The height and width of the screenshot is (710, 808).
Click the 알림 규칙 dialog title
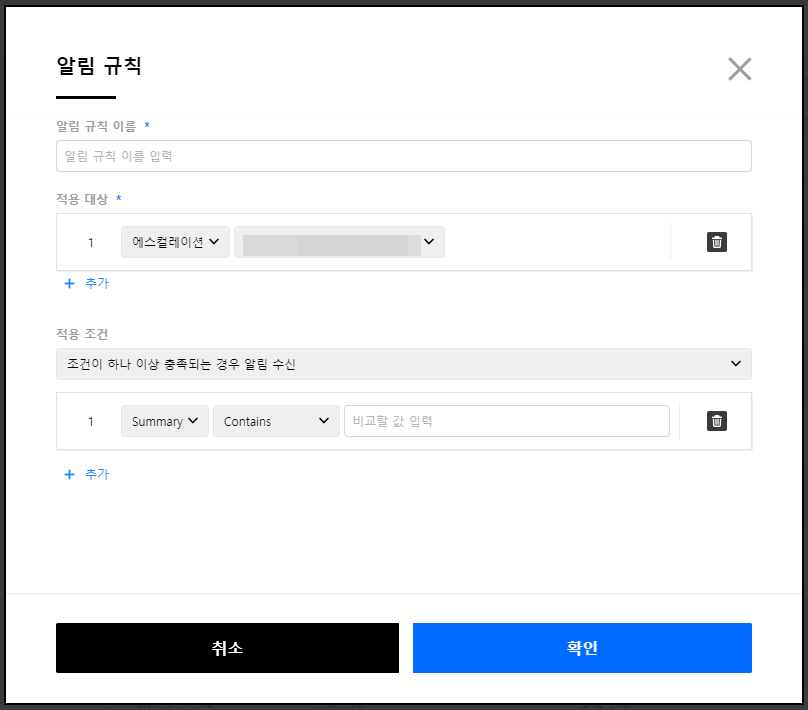[x=99, y=68]
